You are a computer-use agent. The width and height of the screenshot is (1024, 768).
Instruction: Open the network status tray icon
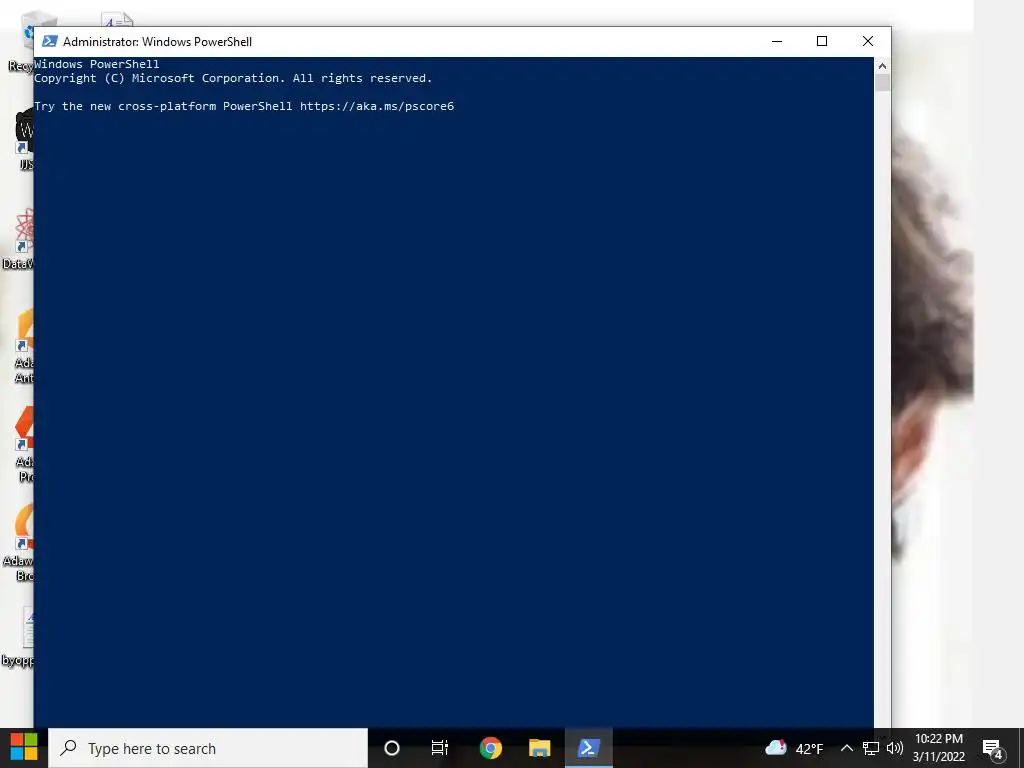[871, 748]
